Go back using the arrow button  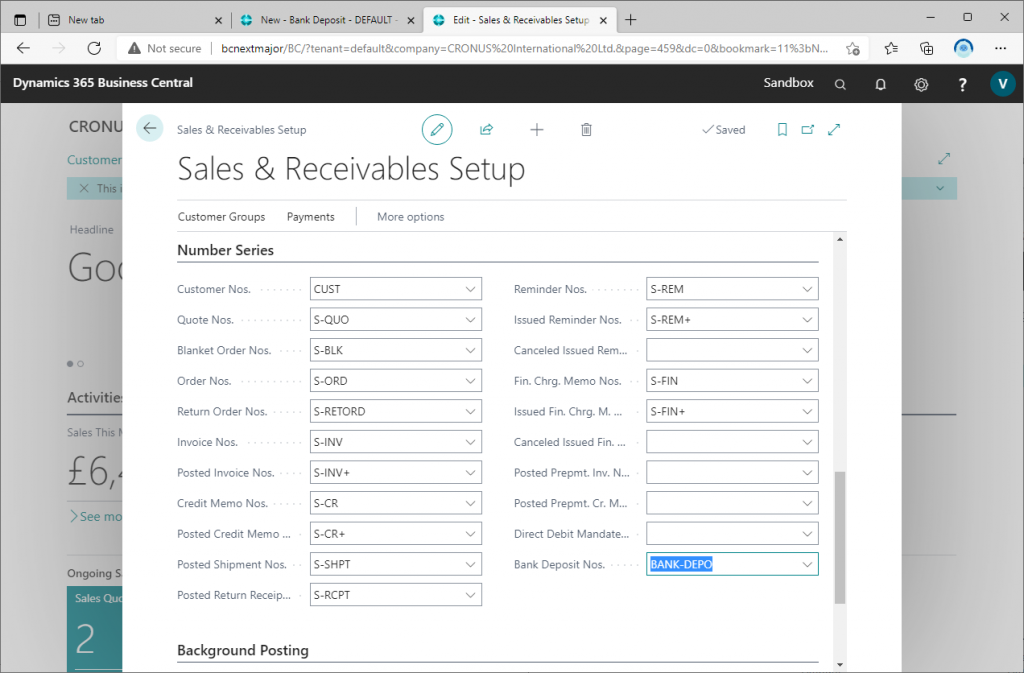[150, 128]
